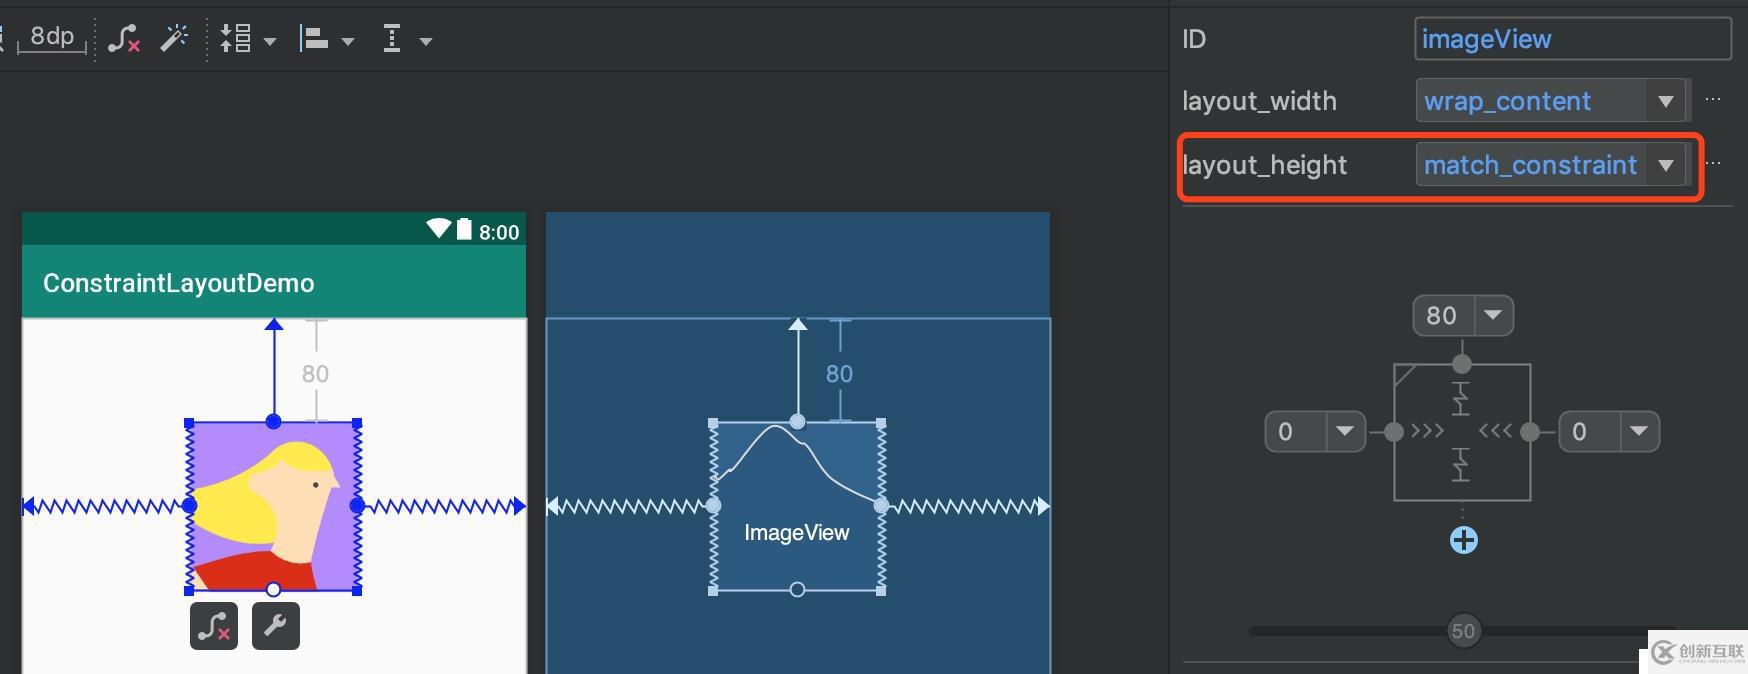1748x674 pixels.
Task: Click the toolbar Clear All Constraints icon
Action: coord(124,40)
